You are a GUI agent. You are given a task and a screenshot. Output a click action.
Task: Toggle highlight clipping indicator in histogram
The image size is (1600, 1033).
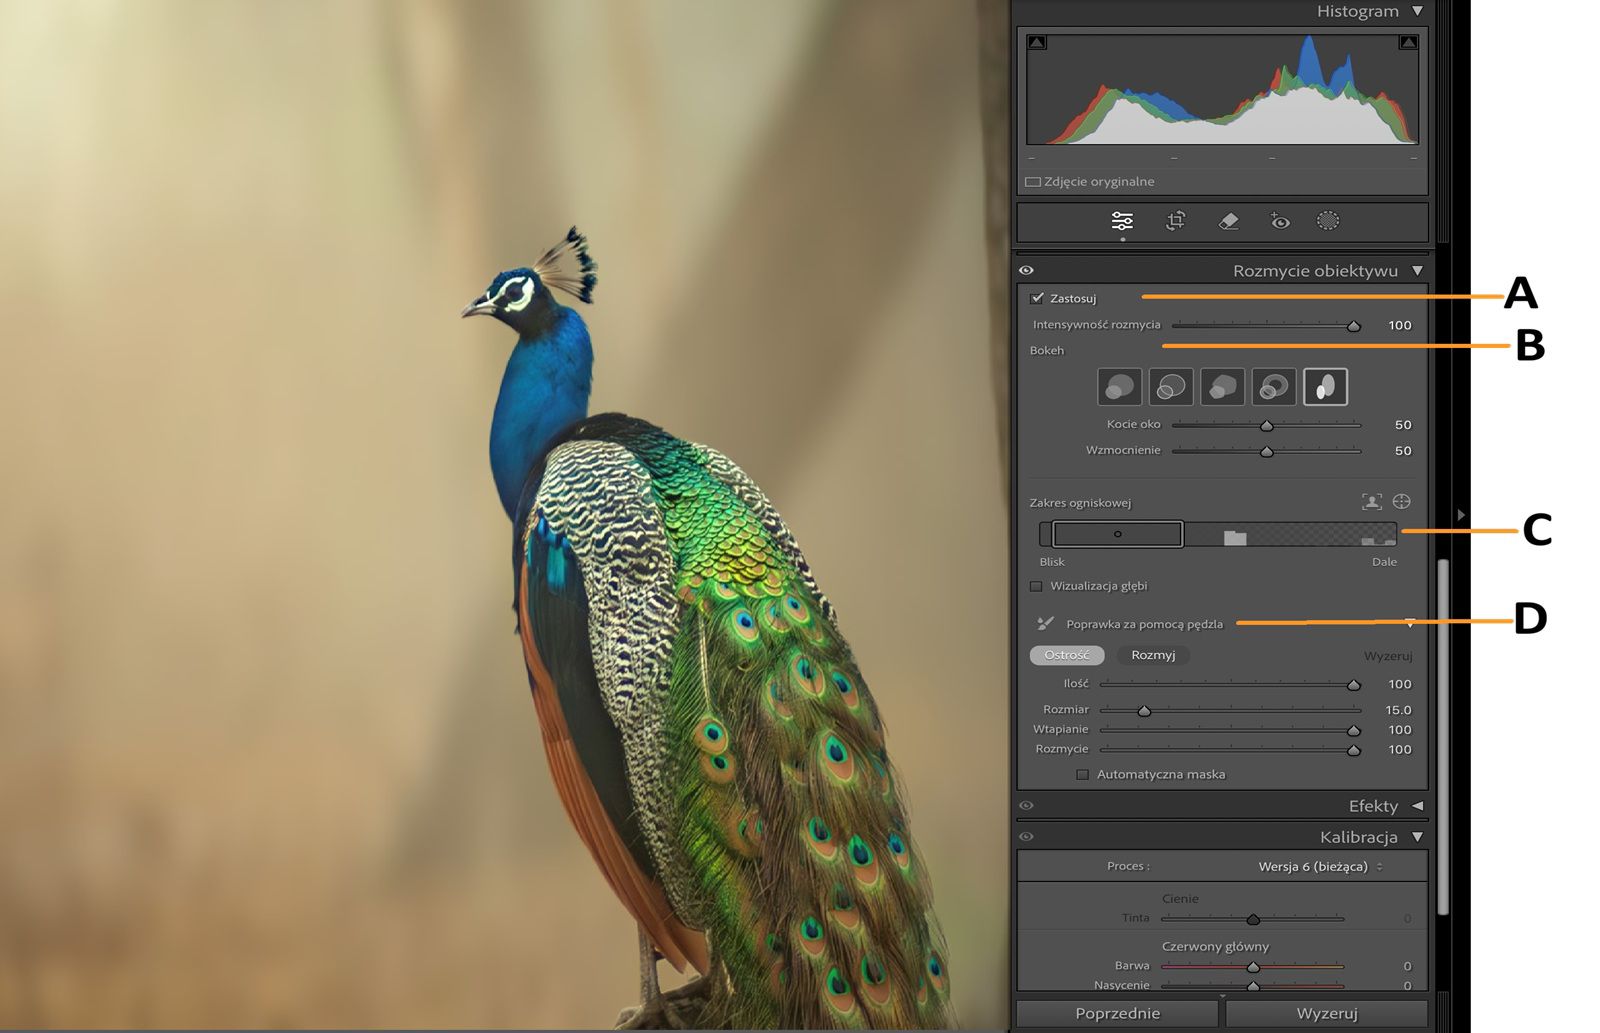(x=1408, y=42)
